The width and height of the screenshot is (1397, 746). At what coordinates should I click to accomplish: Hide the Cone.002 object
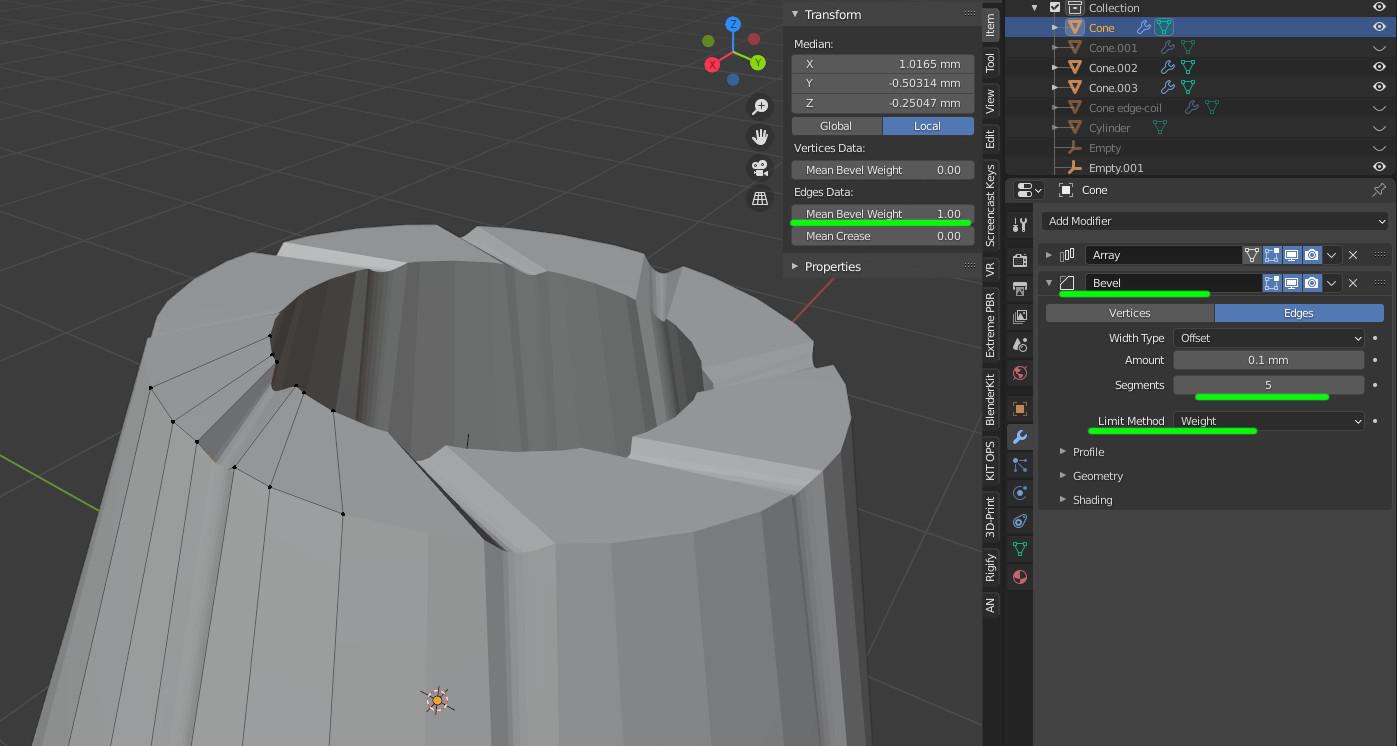(1379, 68)
